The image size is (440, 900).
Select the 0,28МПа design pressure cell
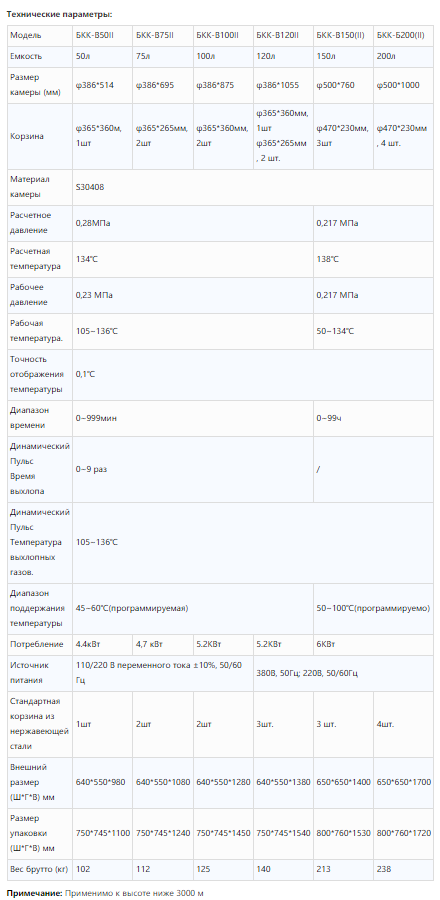[193, 223]
